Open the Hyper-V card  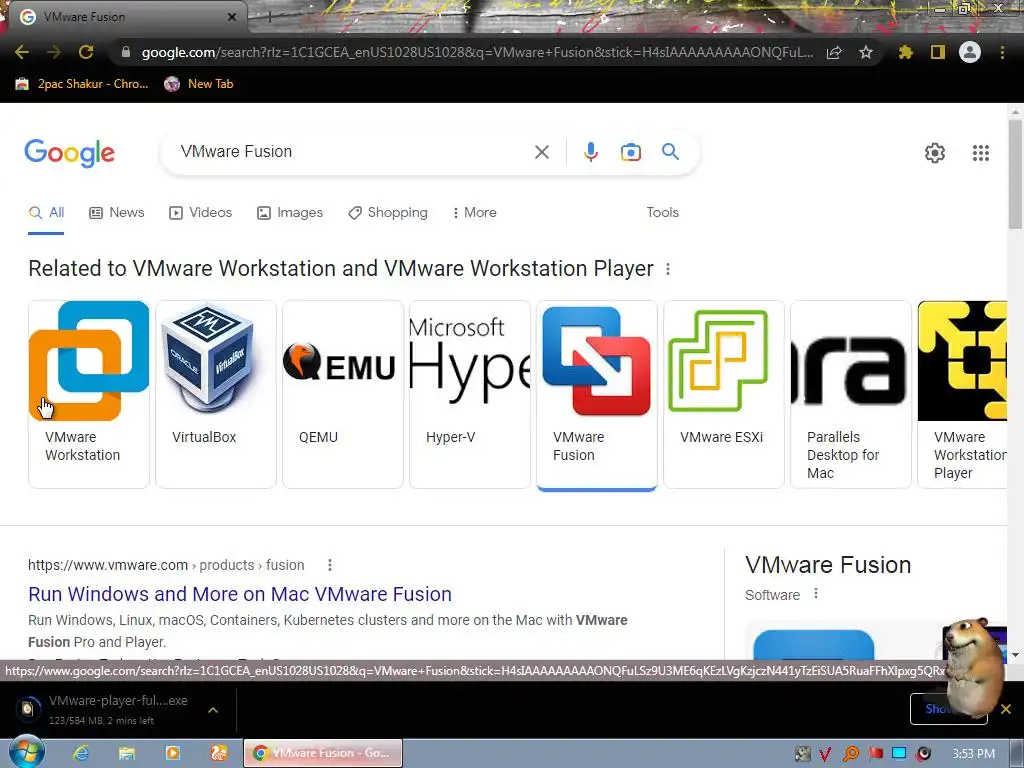coord(470,394)
